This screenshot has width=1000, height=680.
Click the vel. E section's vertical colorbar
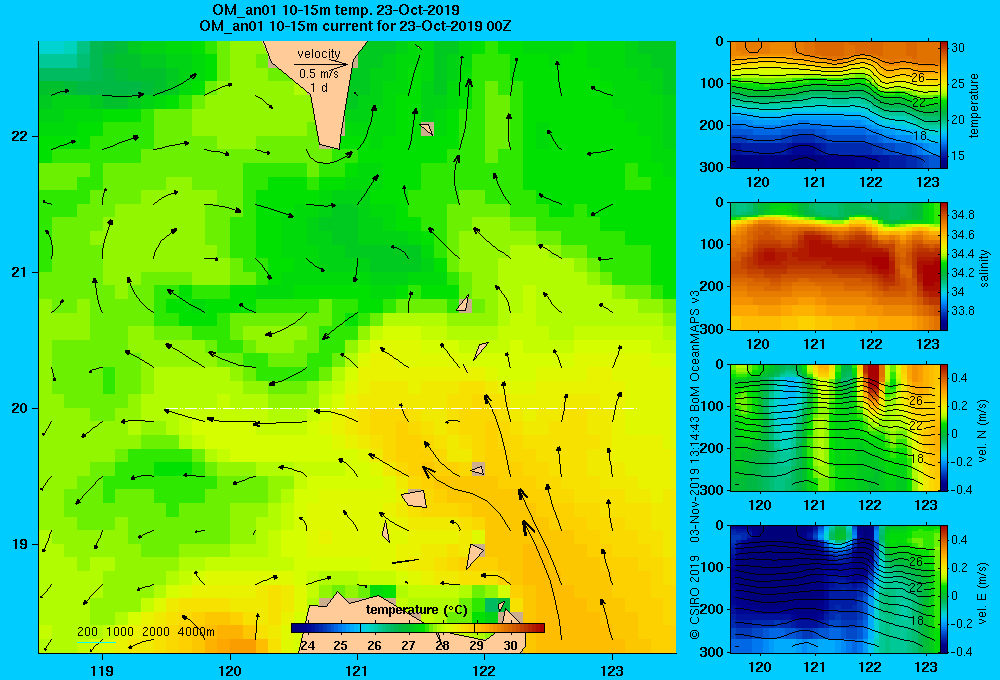(944, 588)
